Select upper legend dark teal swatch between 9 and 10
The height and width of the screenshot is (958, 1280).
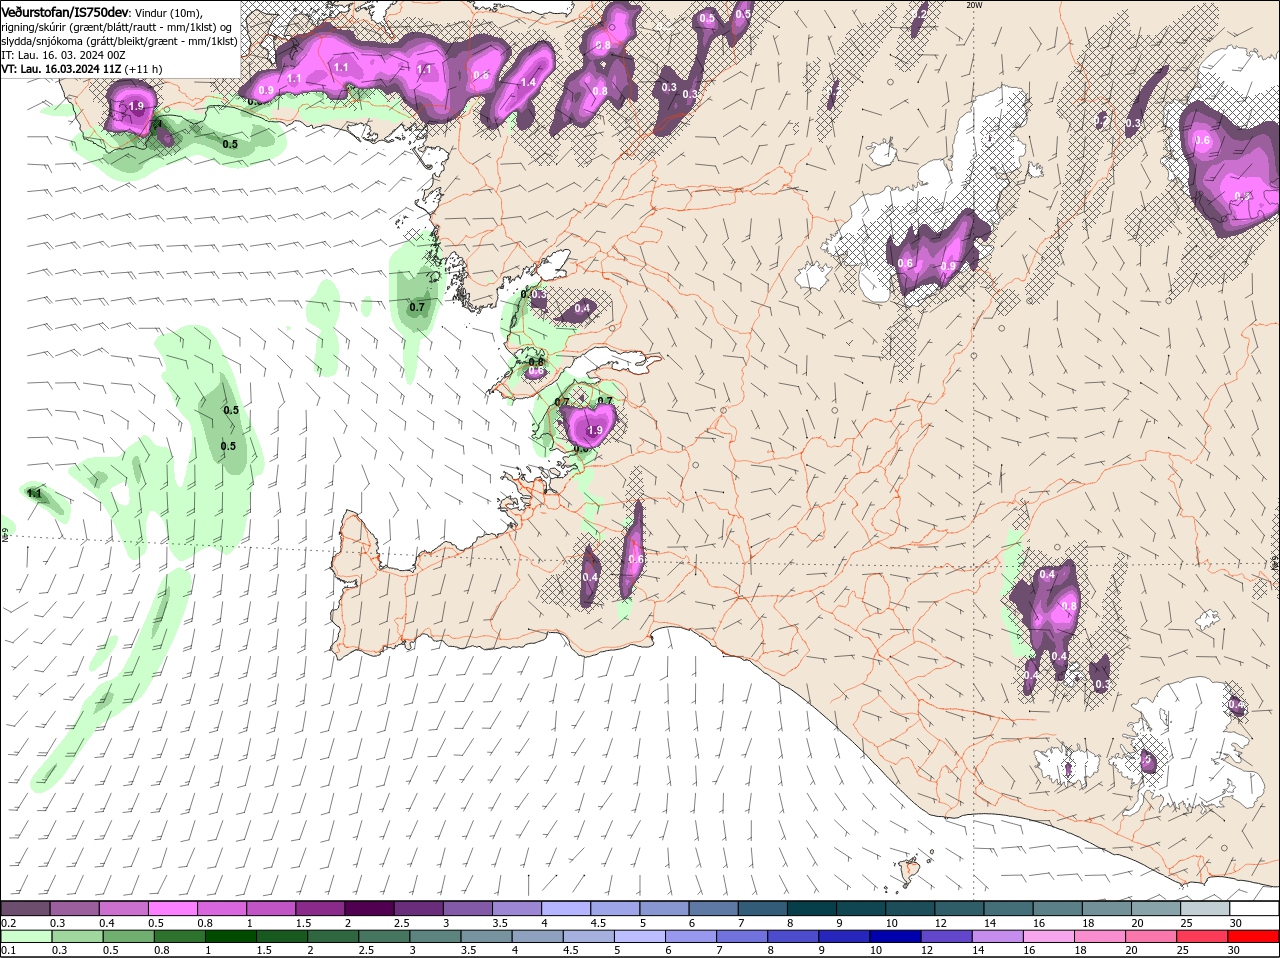(x=861, y=908)
